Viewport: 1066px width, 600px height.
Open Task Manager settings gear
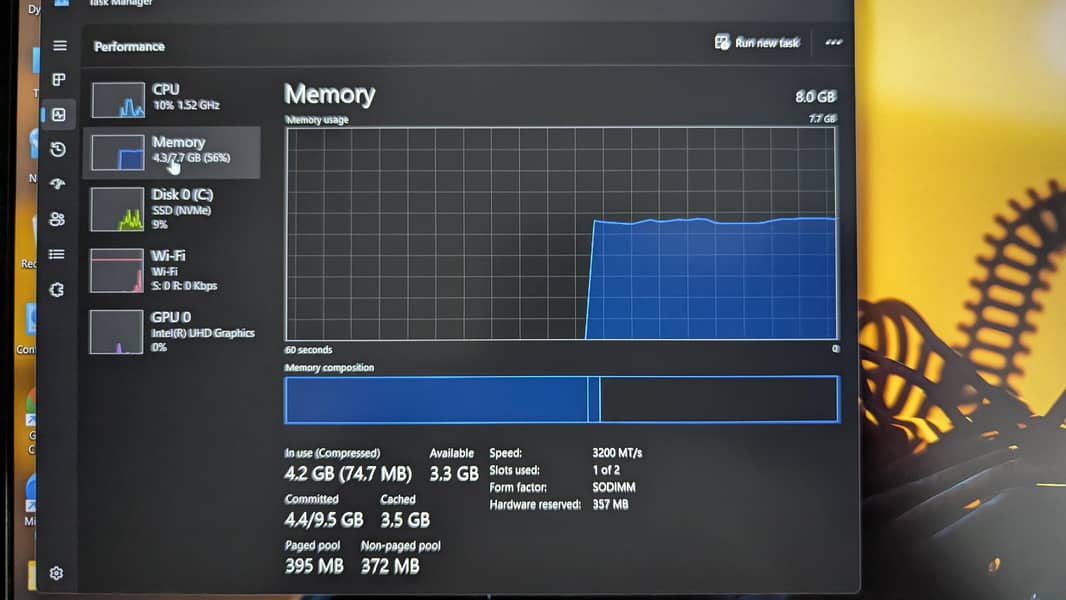pyautogui.click(x=56, y=573)
